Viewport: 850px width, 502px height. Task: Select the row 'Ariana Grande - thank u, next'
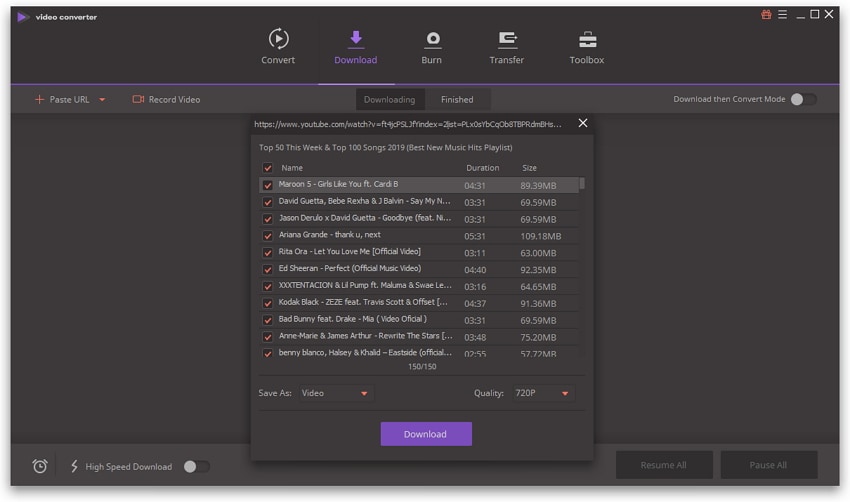pyautogui.click(x=418, y=235)
